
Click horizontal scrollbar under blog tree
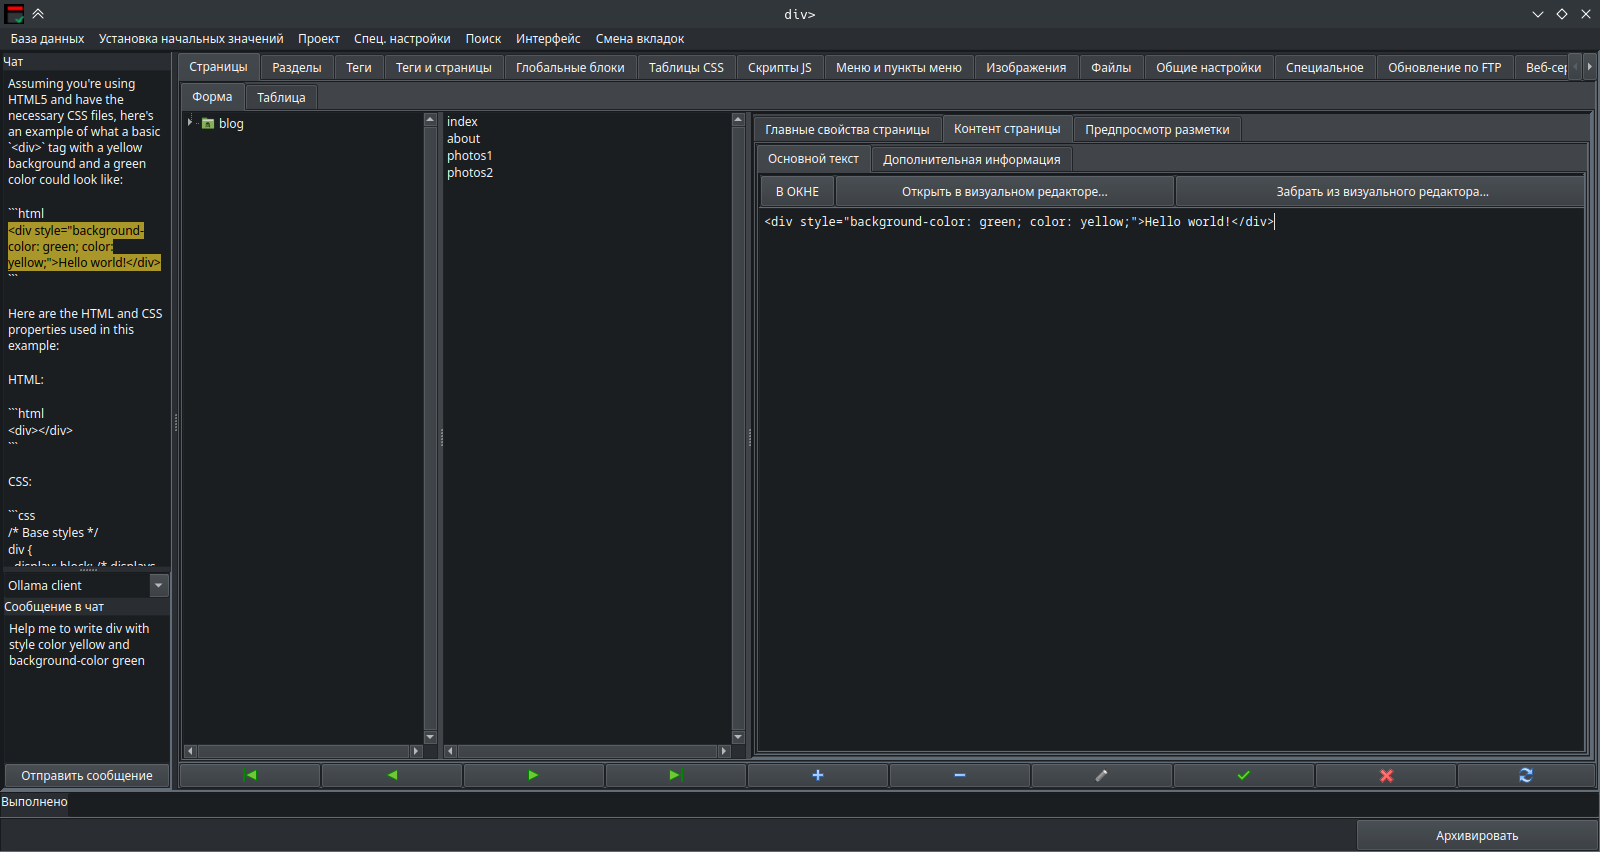(303, 751)
